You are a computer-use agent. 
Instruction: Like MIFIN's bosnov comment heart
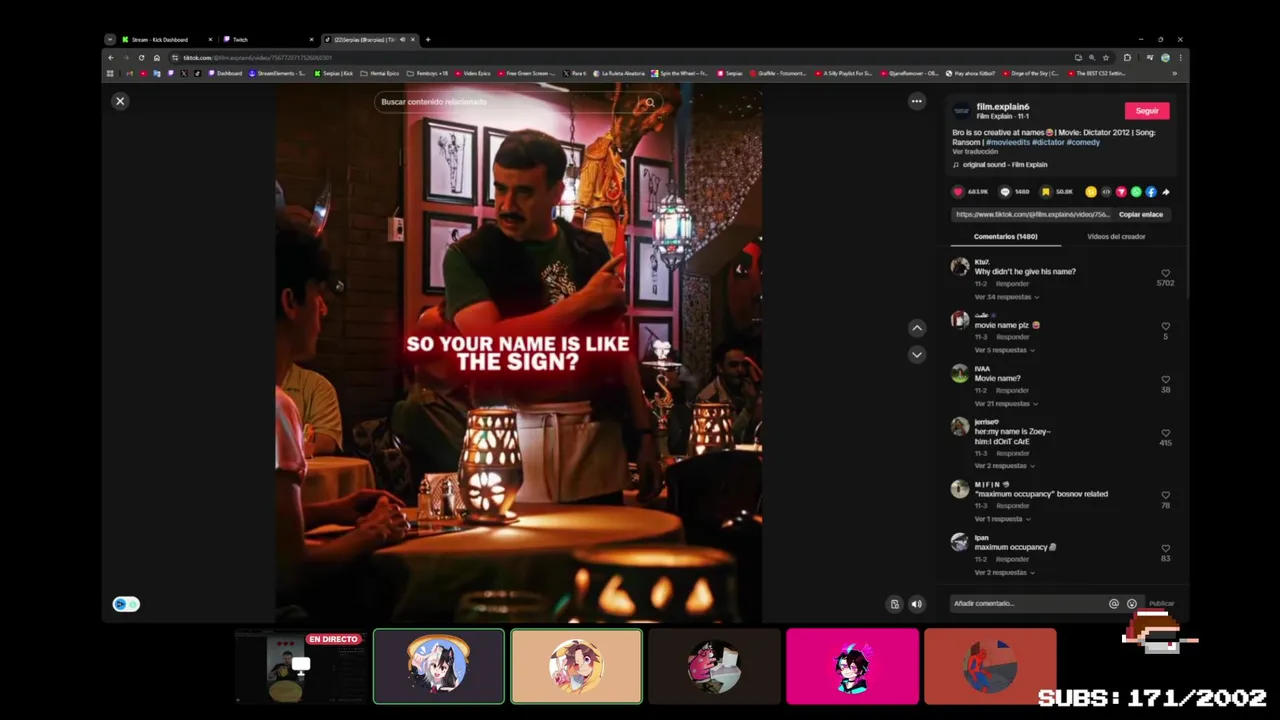pos(1165,495)
